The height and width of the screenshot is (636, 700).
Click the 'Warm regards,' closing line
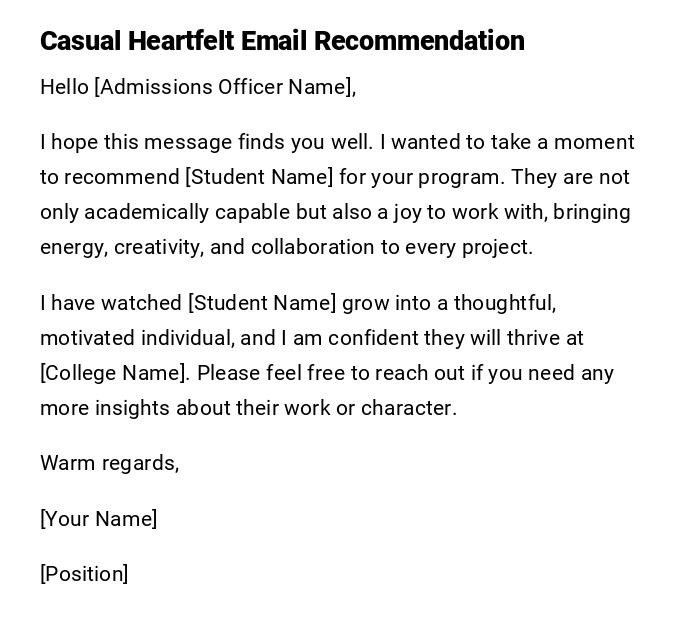pos(109,463)
